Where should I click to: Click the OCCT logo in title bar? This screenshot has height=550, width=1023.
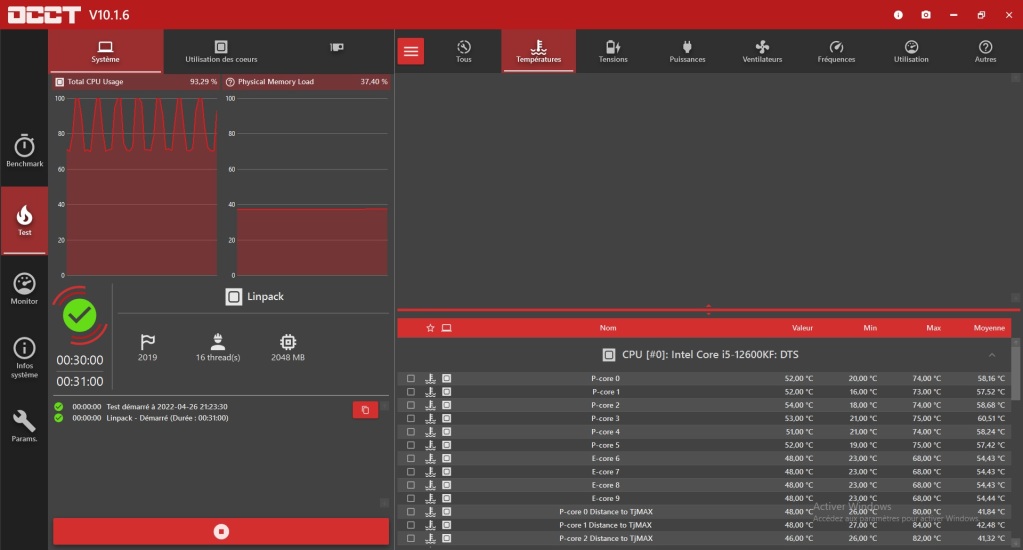(x=44, y=14)
